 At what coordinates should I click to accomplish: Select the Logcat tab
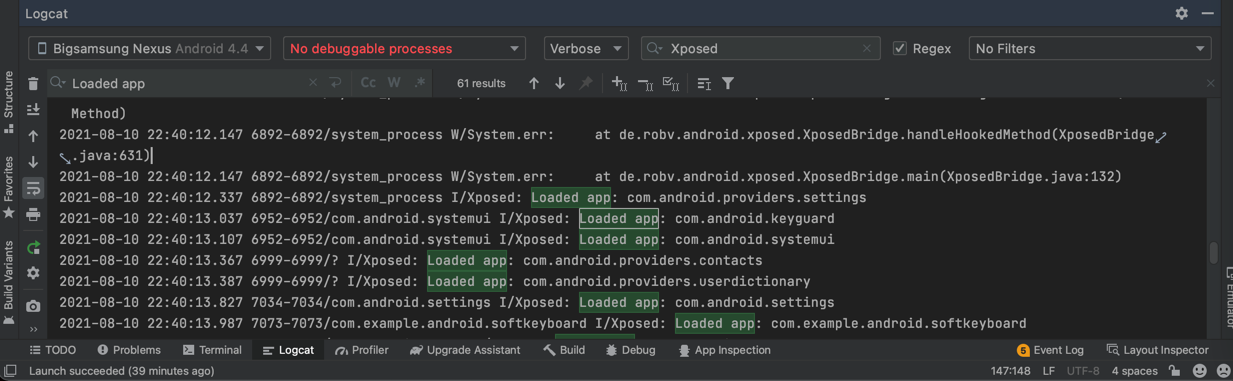288,350
